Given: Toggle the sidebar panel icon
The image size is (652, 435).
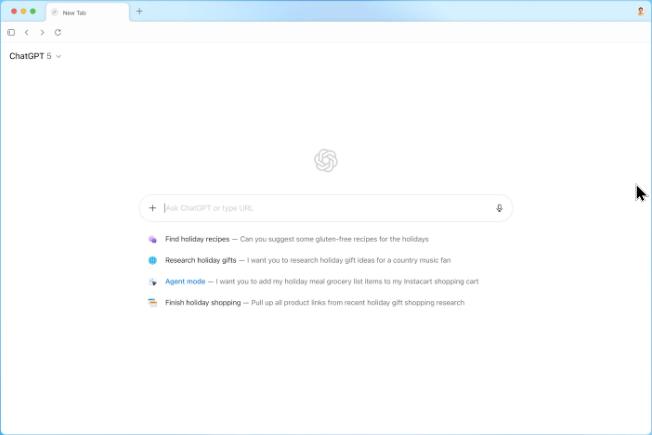Looking at the screenshot, I should (11, 32).
